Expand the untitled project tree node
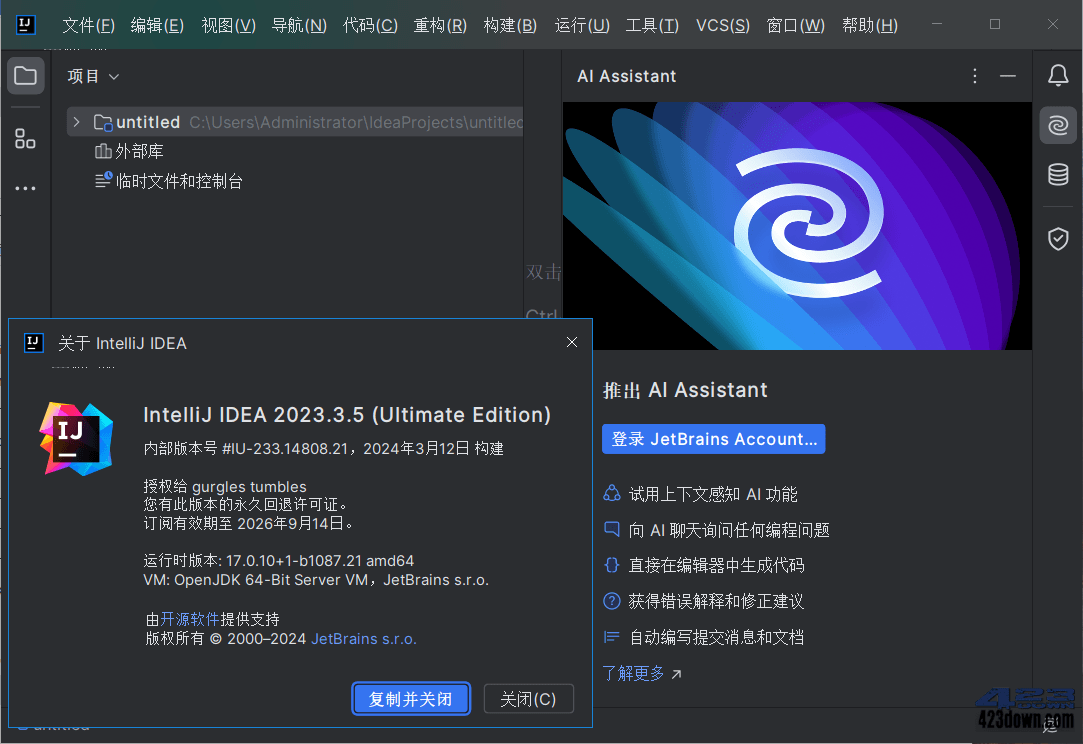Viewport: 1083px width, 744px height. [x=77, y=121]
